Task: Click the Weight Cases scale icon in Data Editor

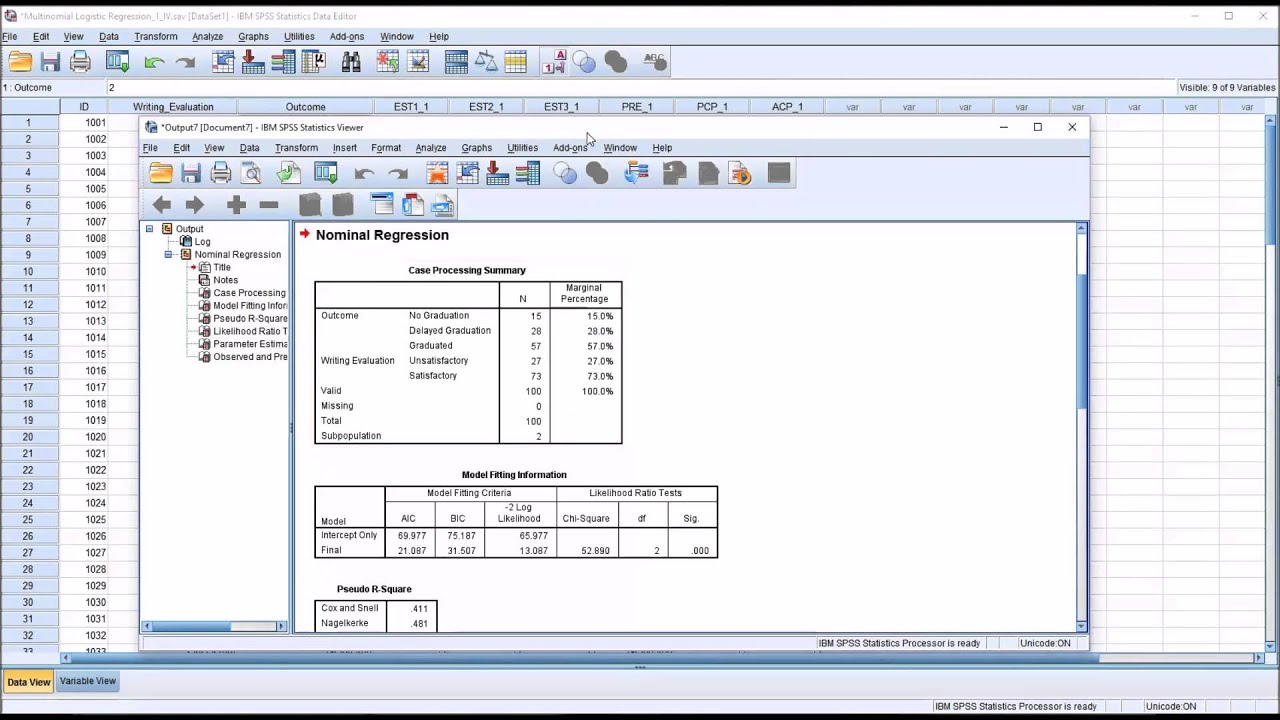Action: [x=486, y=62]
